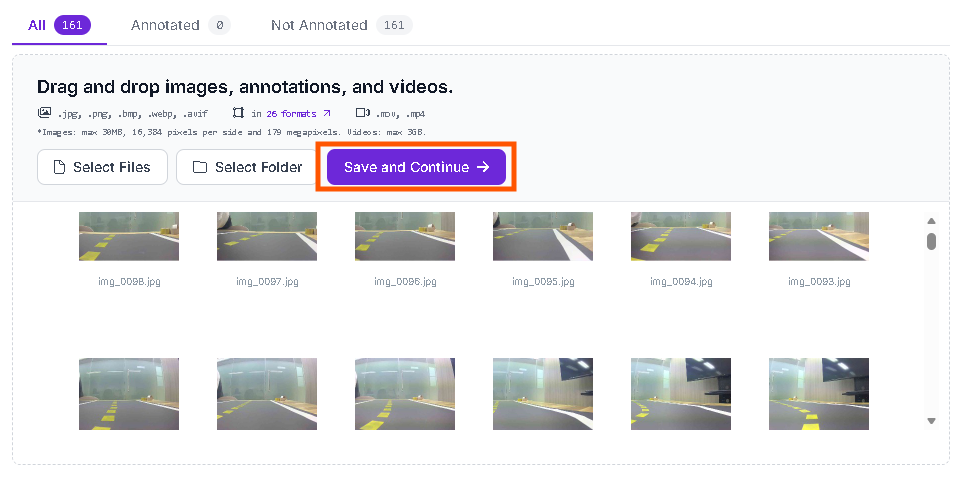Click the file name img_0097.jpg
Viewport: 962px width, 483px height.
(267, 282)
